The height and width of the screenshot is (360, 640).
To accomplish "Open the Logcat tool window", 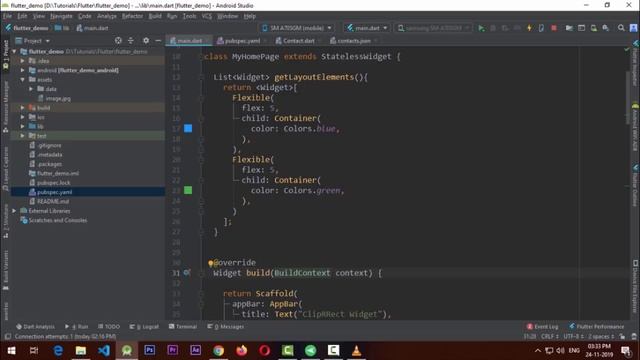I will (144, 327).
